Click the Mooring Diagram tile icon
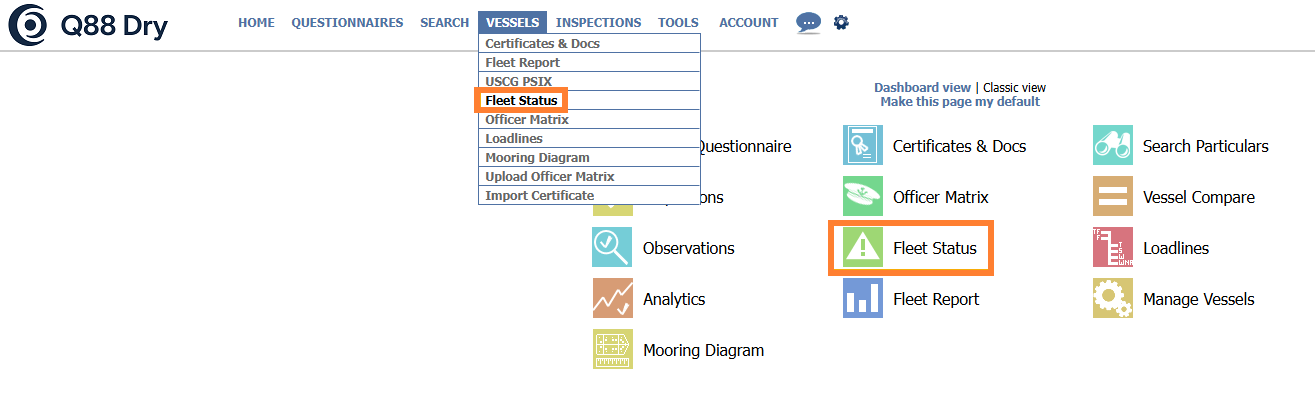1315x394 pixels. 612,350
